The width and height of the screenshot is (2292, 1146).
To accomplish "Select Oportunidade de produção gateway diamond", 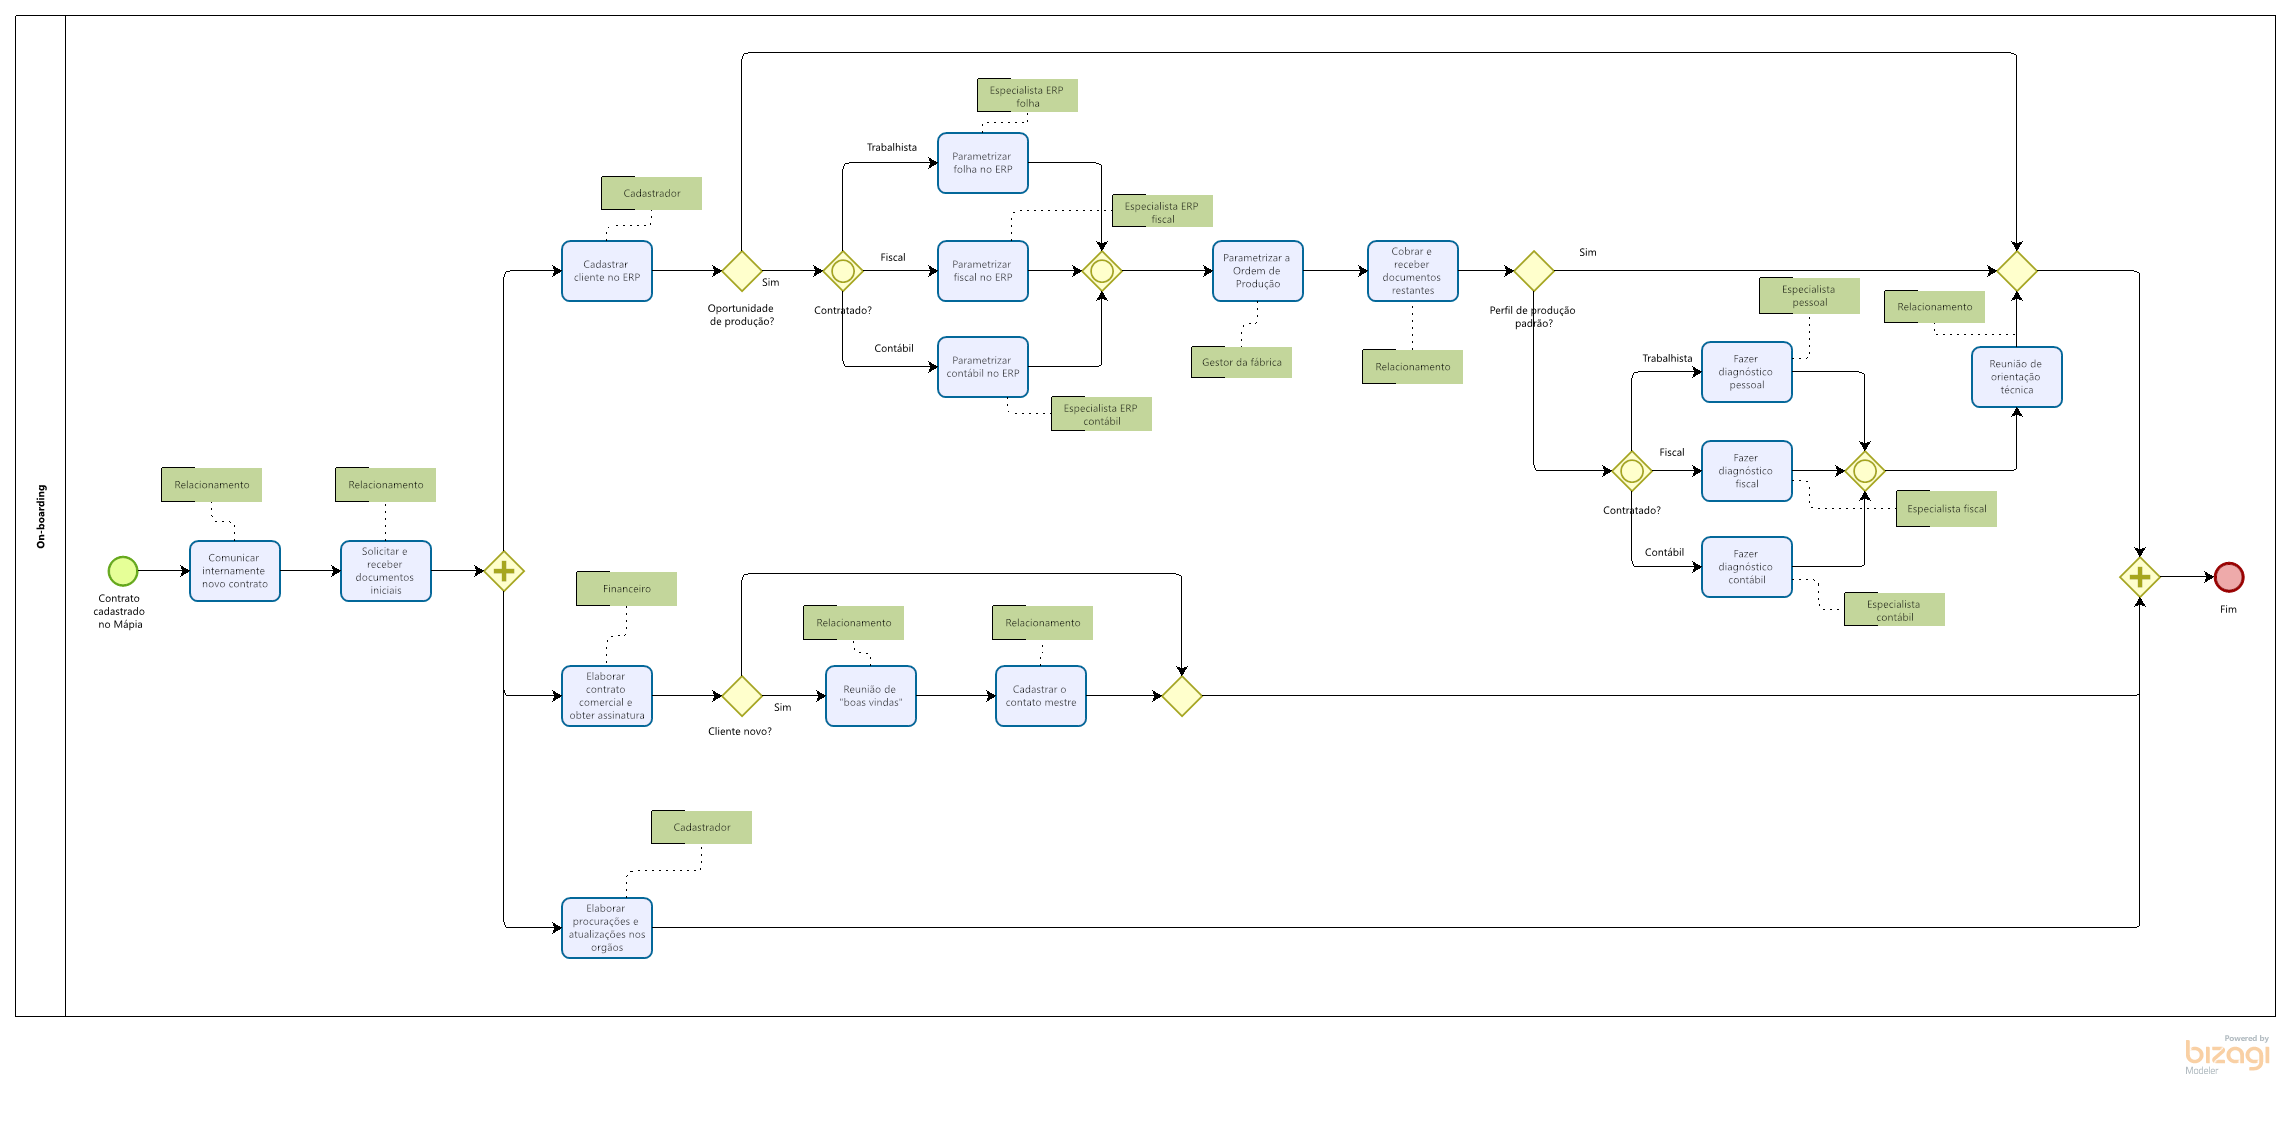I will (x=742, y=271).
